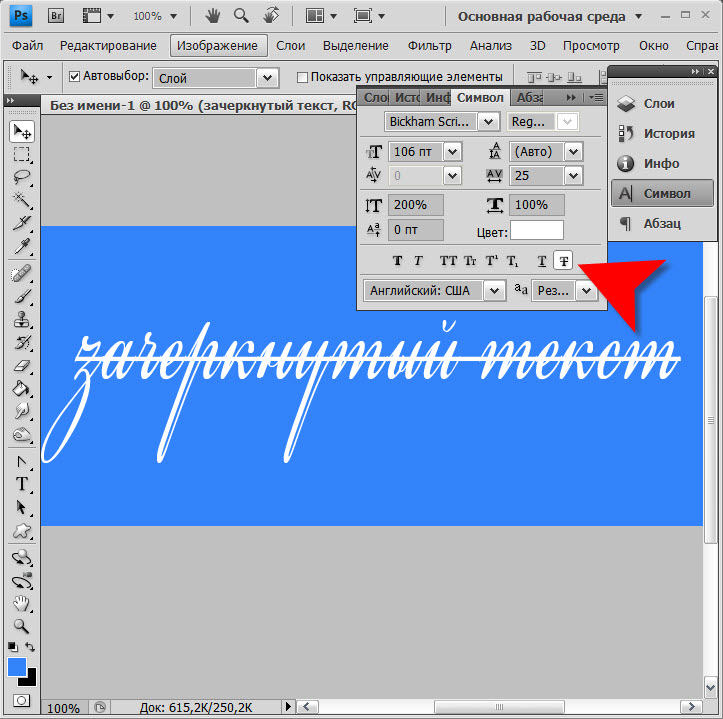Select the Move tool in toolbox
723x719 pixels.
[x=22, y=132]
